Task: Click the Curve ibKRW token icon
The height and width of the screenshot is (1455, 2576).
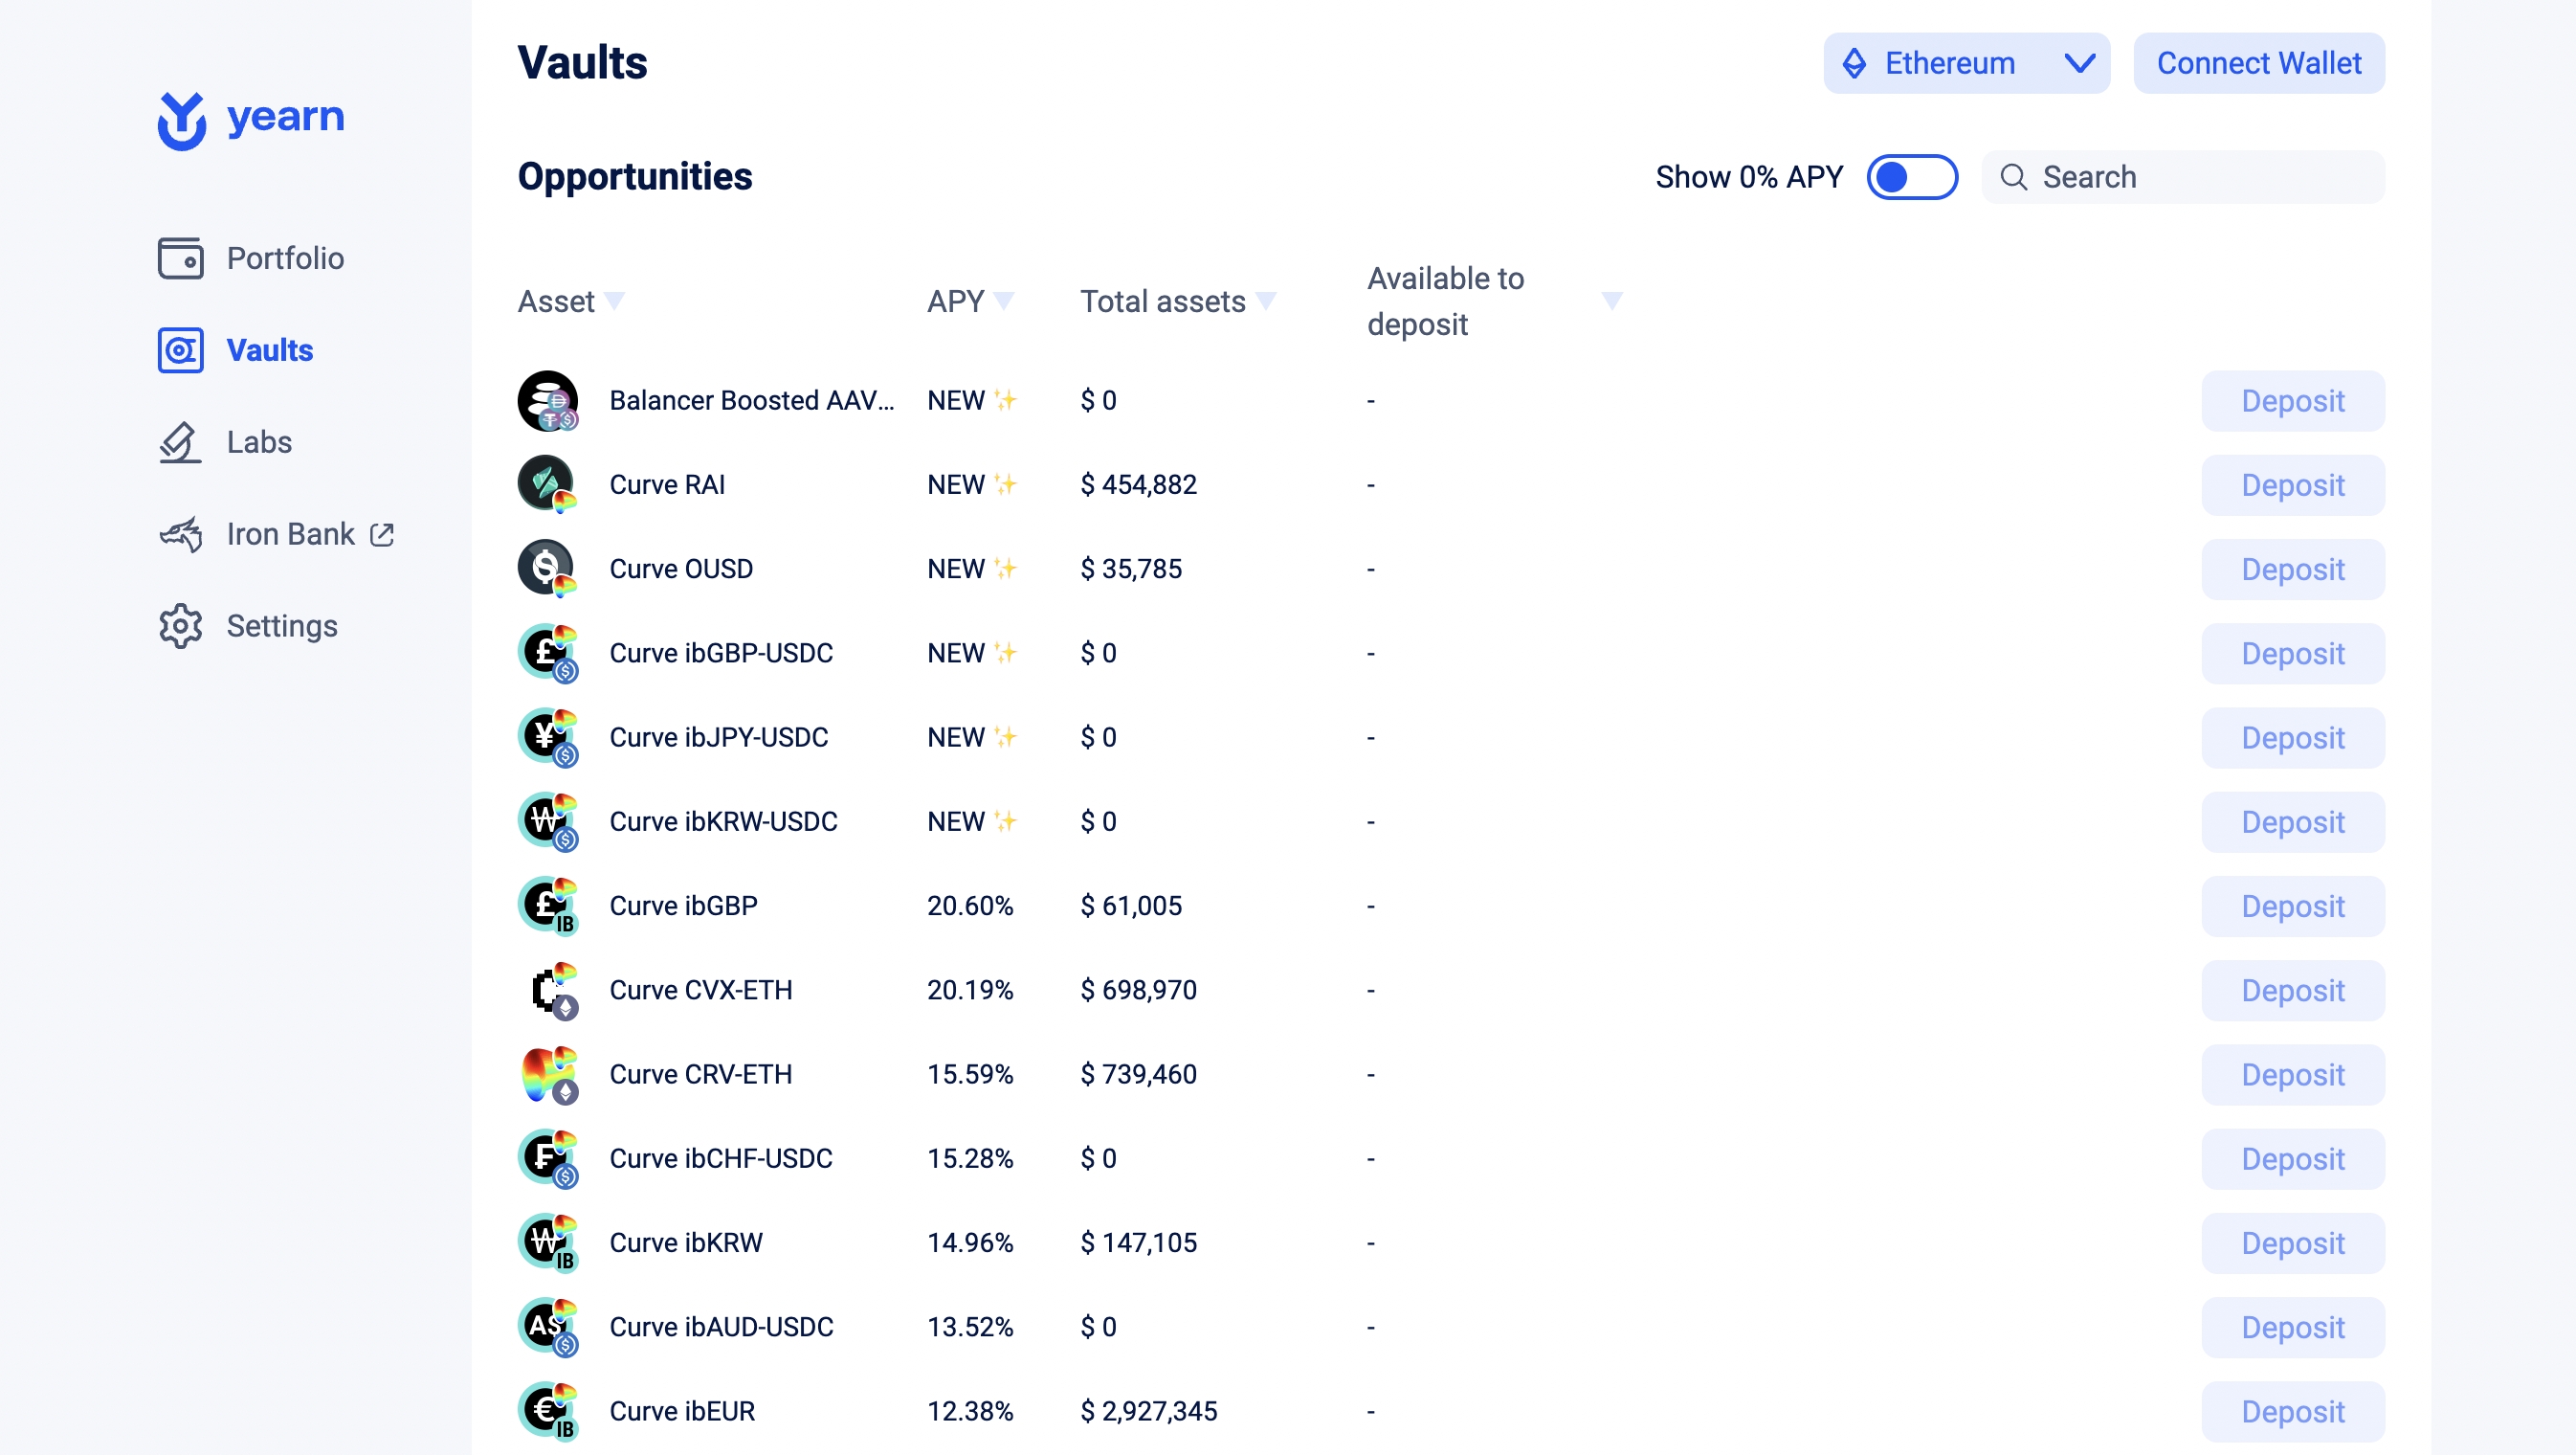Action: (548, 1243)
